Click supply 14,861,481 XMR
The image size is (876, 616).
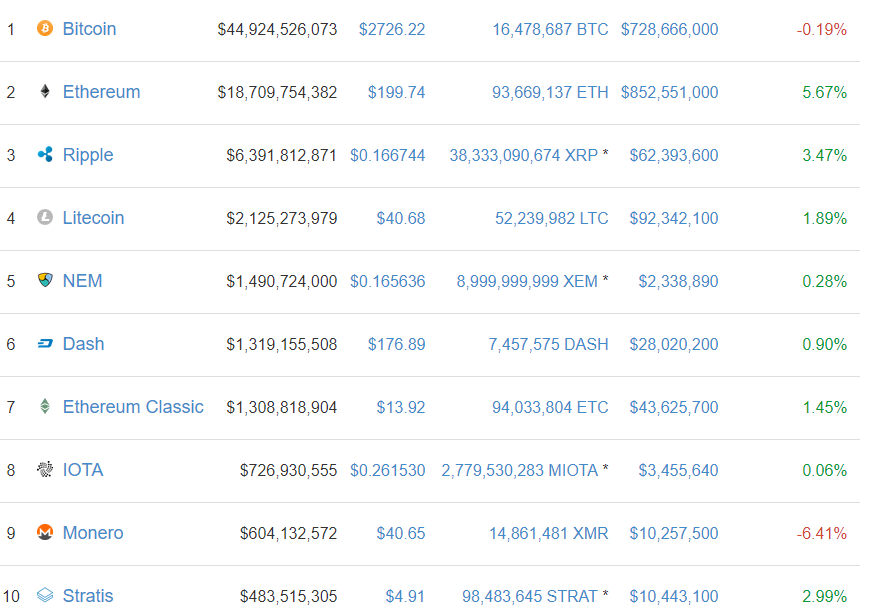tap(549, 534)
